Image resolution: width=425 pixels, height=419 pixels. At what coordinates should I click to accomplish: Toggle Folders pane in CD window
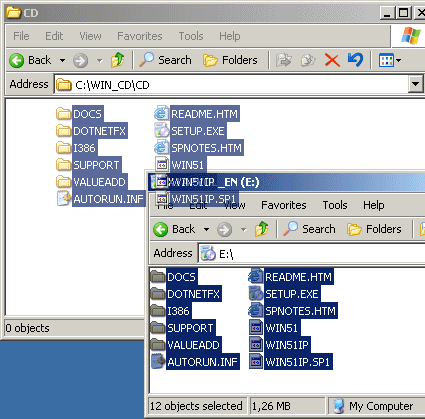230,60
